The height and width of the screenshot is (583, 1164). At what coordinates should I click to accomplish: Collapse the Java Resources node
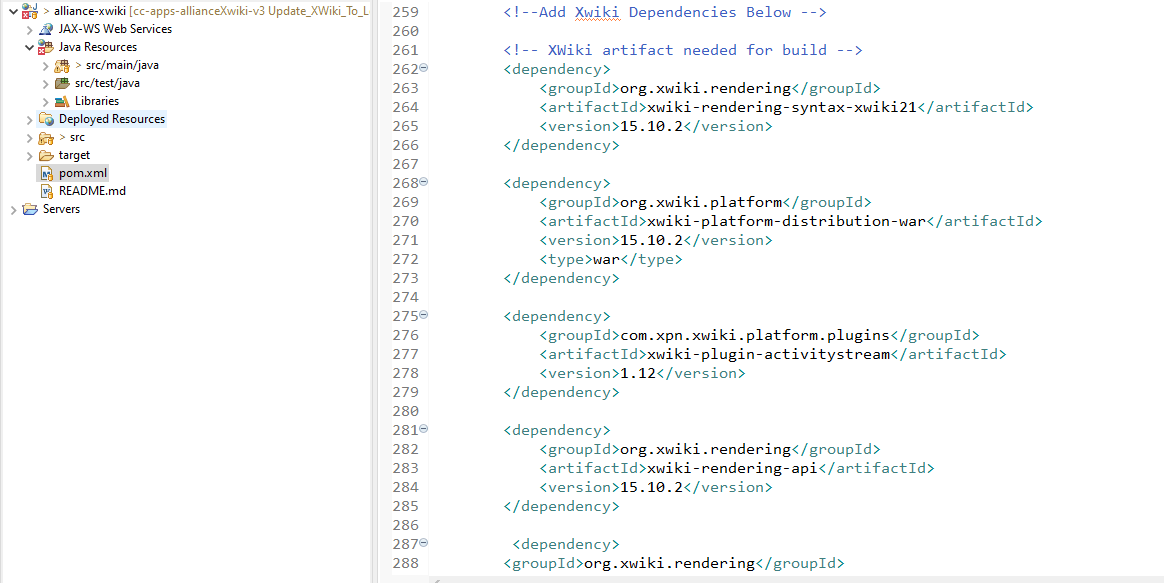coord(30,48)
